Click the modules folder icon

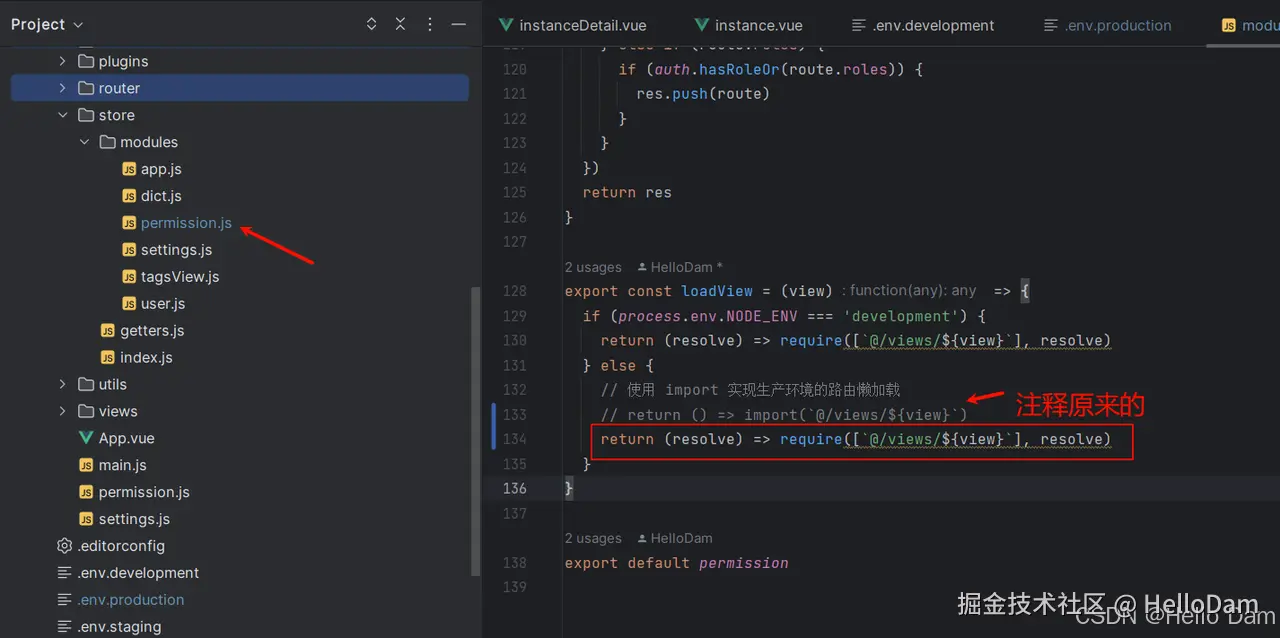(108, 142)
